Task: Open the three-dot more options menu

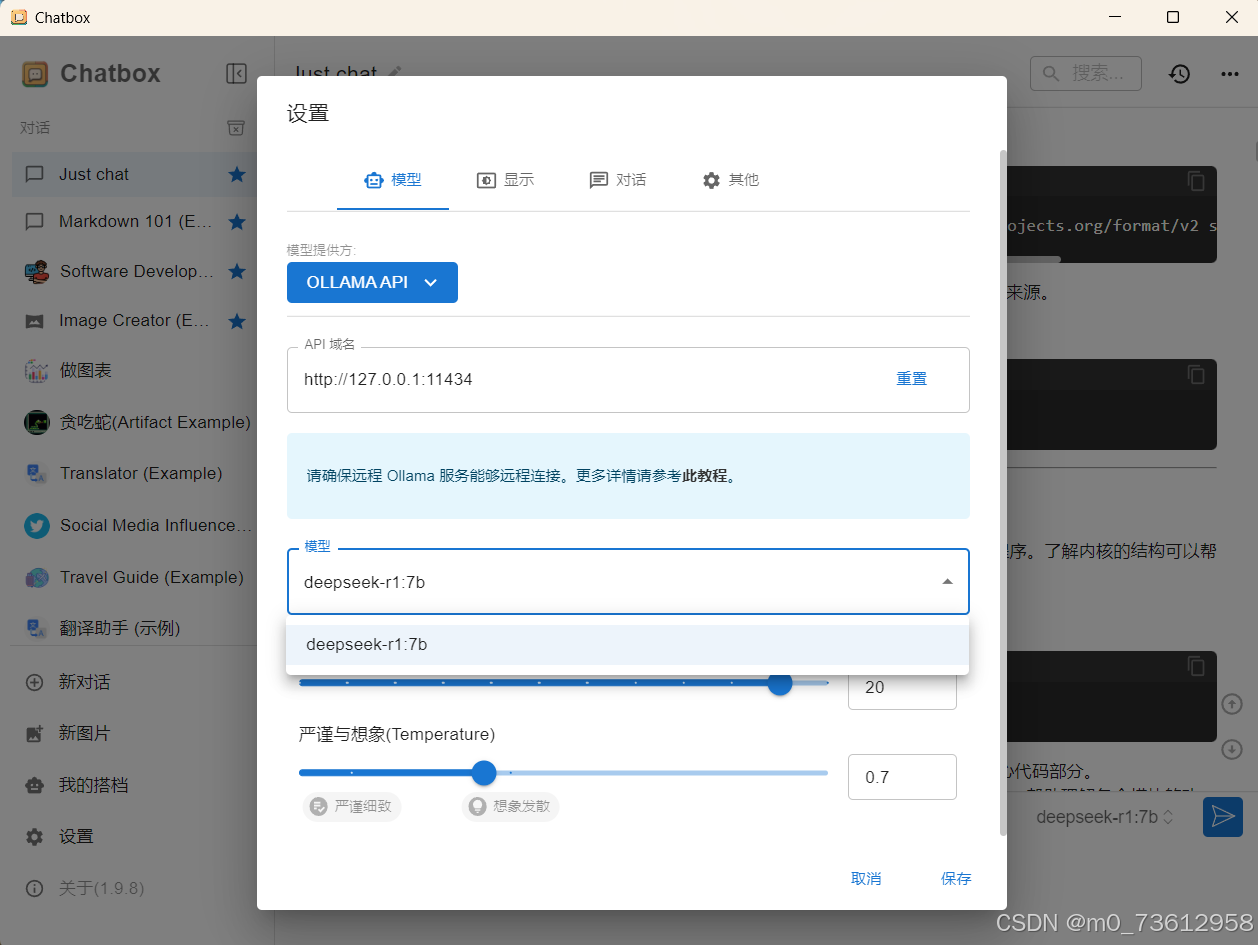Action: coord(1230,74)
